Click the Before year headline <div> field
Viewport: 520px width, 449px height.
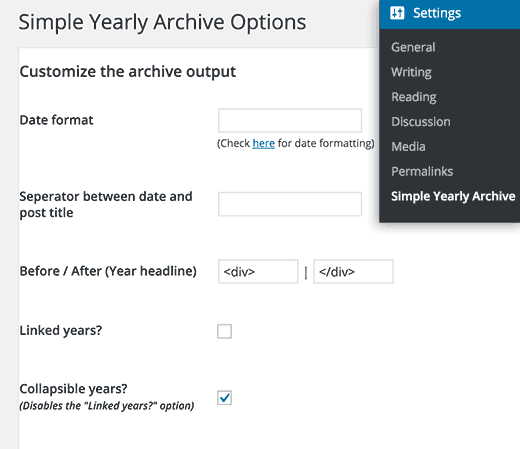click(x=258, y=272)
